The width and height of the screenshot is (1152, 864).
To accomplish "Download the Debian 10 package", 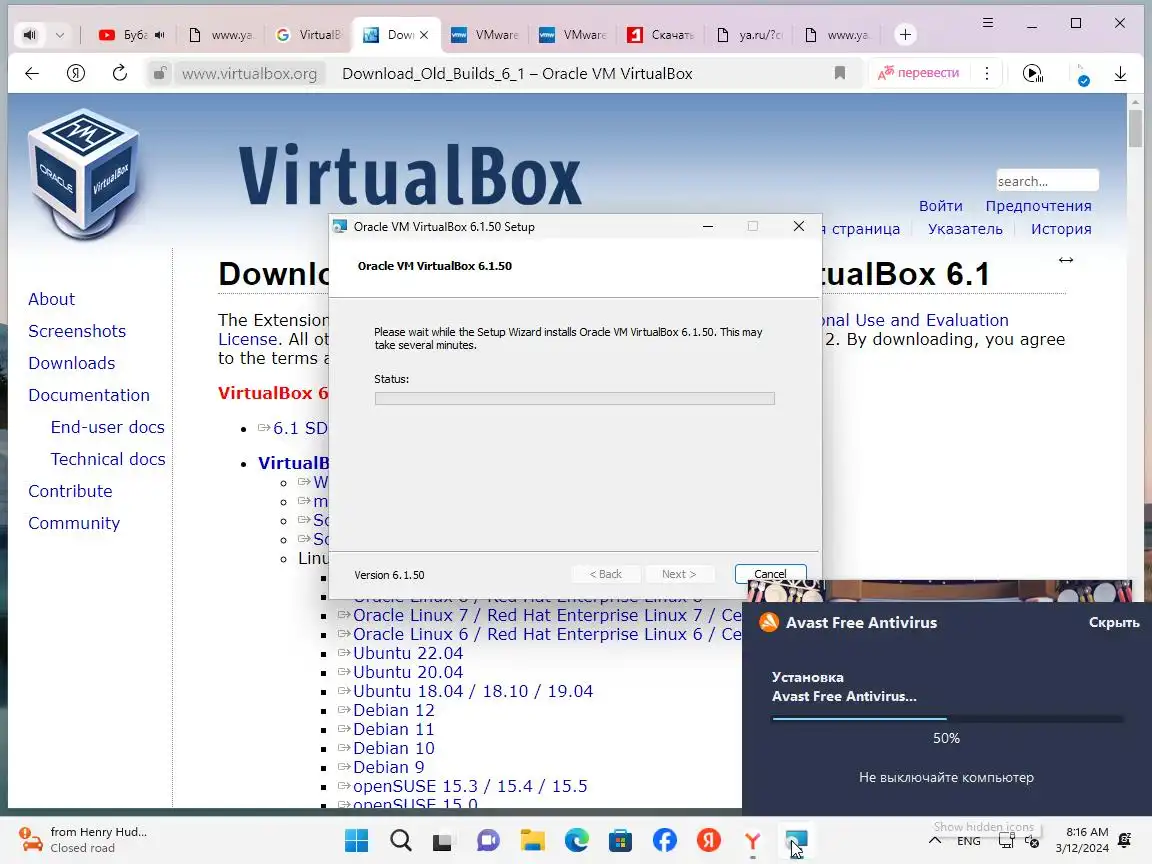I will (x=394, y=749).
